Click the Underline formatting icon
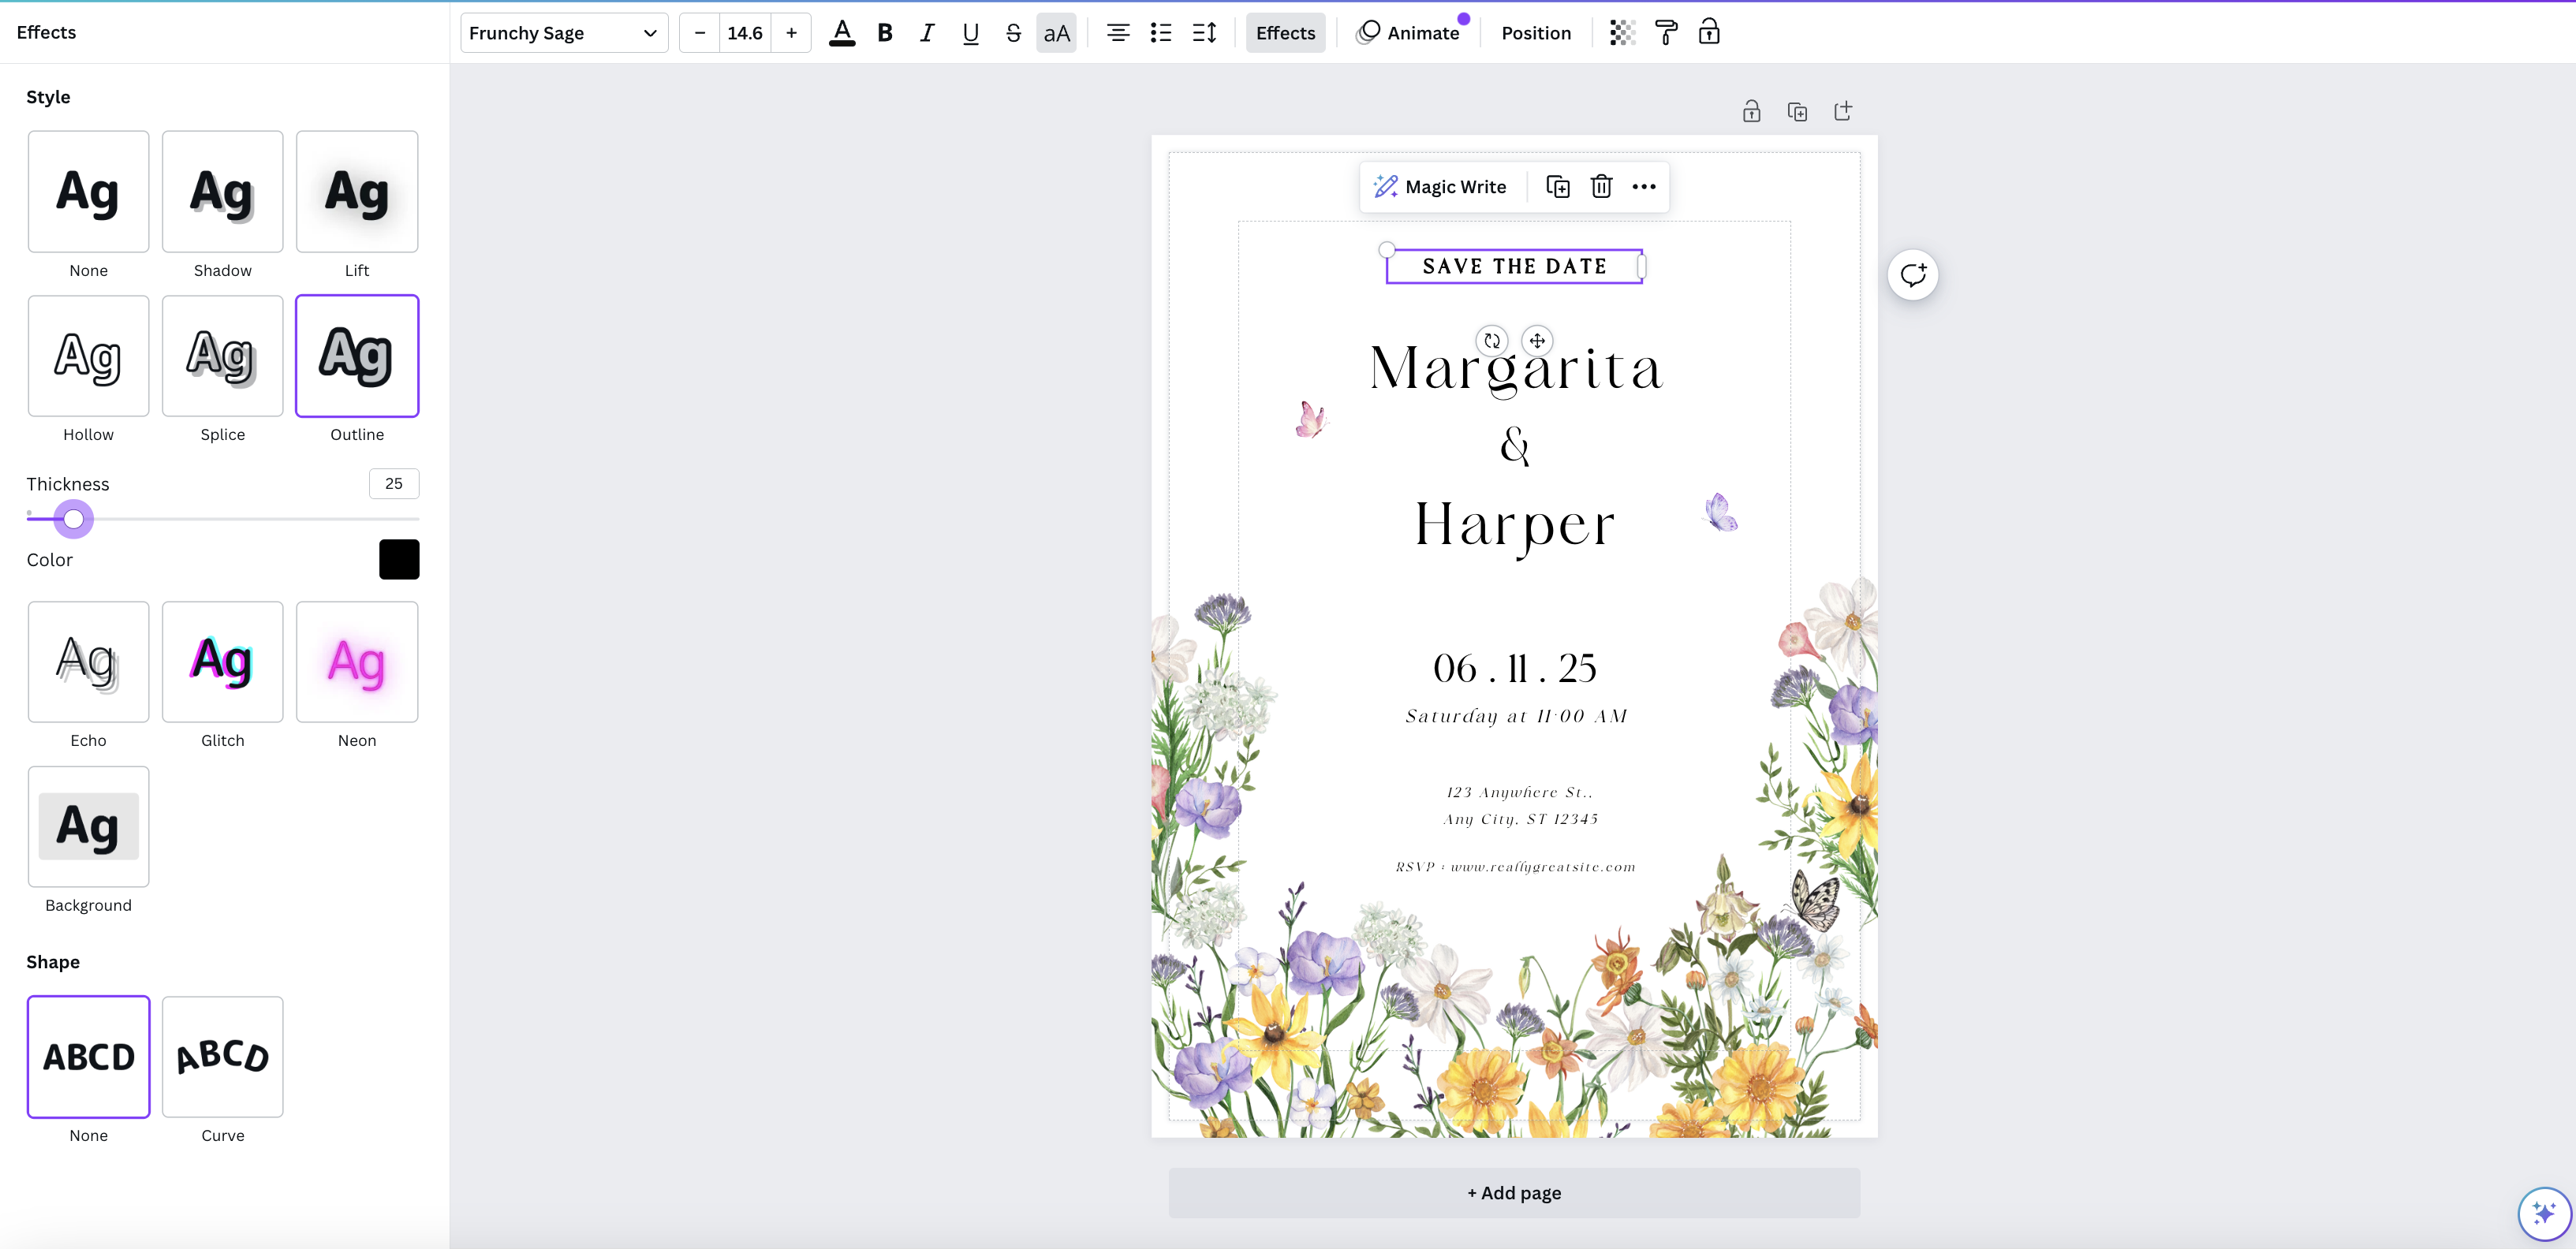 click(969, 33)
